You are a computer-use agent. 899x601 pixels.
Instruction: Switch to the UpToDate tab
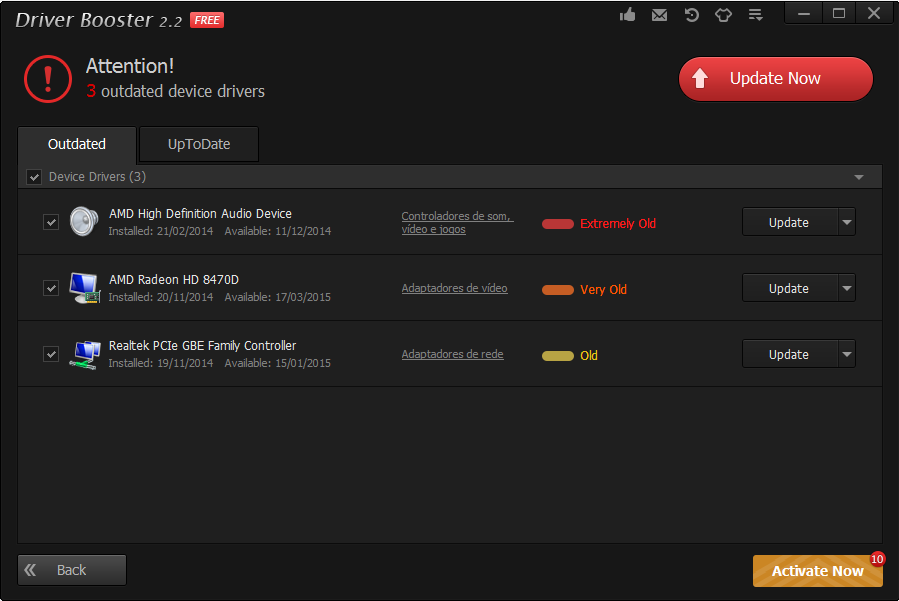click(199, 144)
